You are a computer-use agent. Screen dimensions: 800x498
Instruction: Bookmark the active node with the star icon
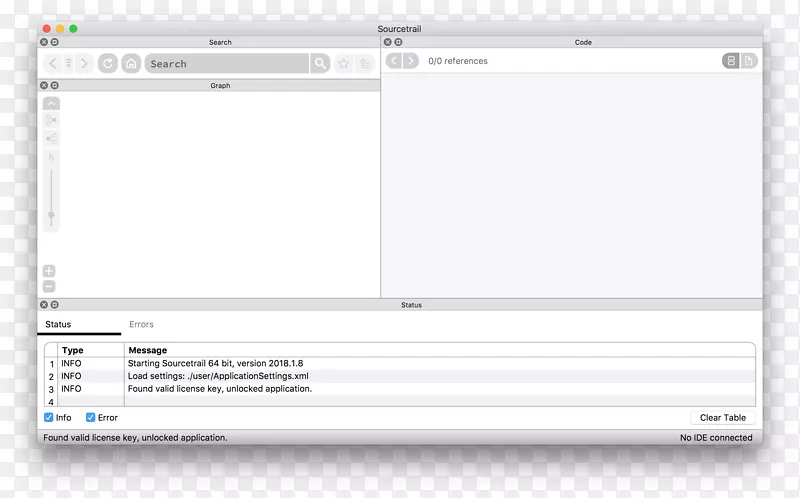344,64
